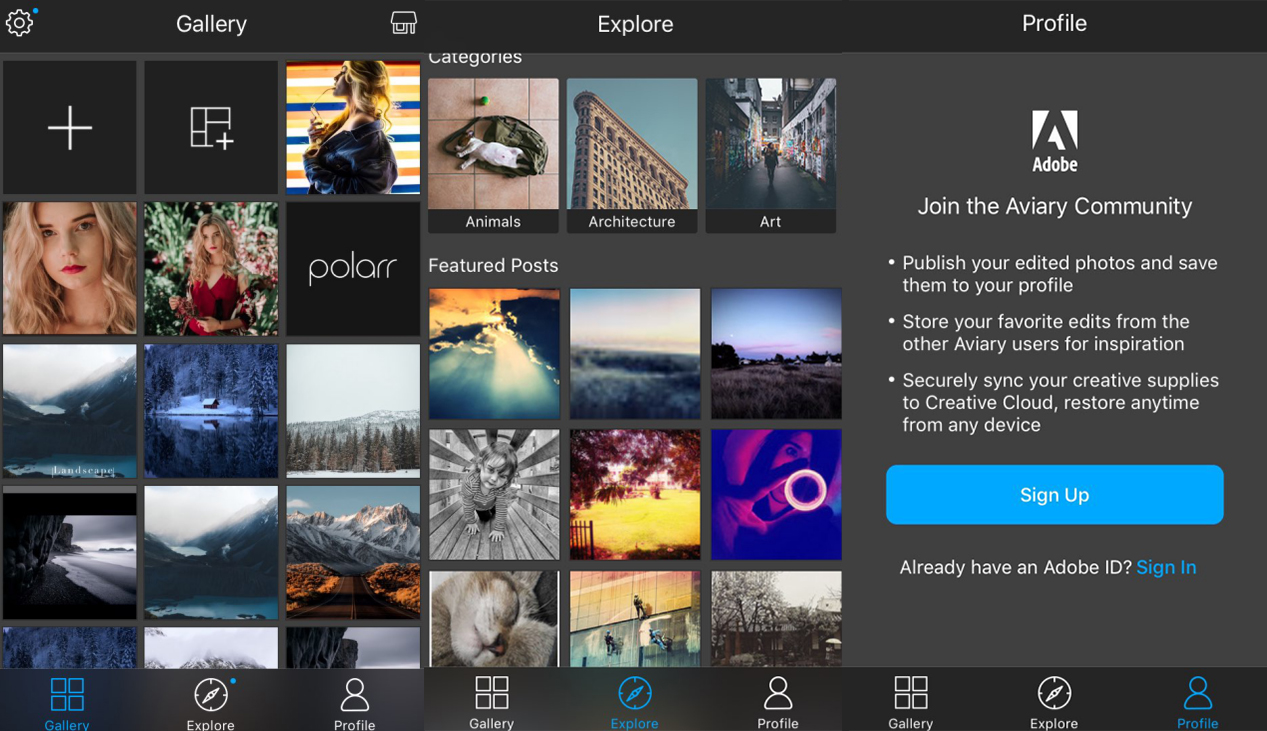The width and height of the screenshot is (1267, 731).
Task: Click the Categories heading text
Action: pos(475,57)
